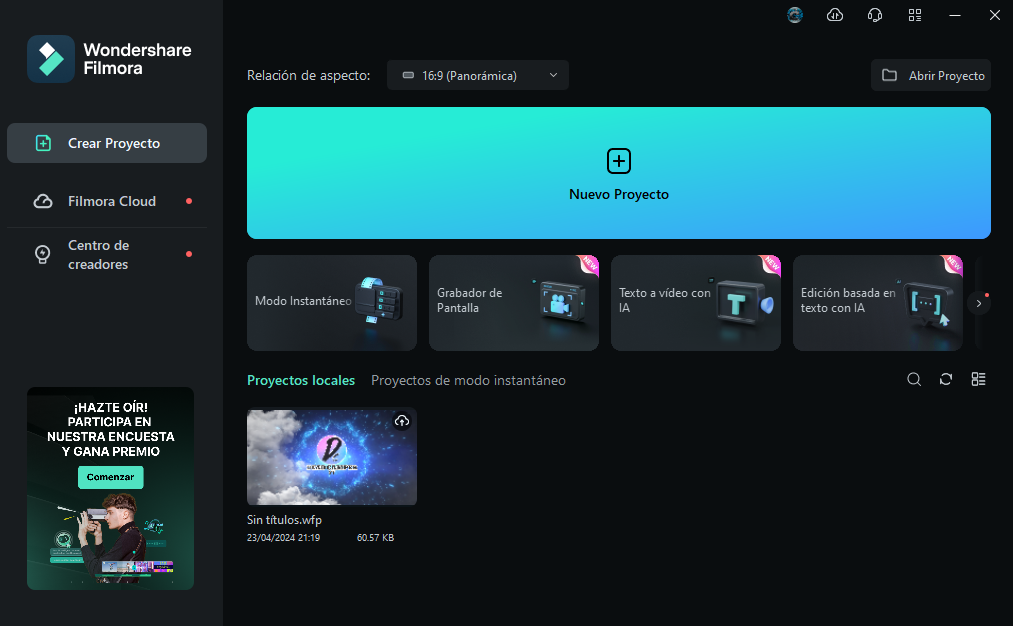Screen dimensions: 1013x626
Task: Click the survey promotional banner image
Action: (110, 488)
